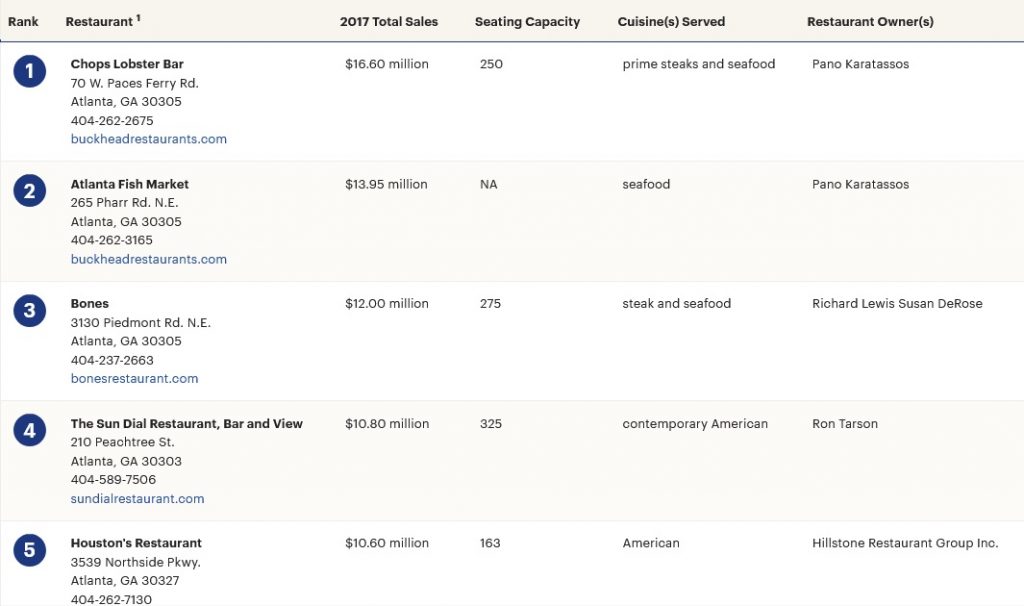The width and height of the screenshot is (1024, 606).
Task: Click the $10.80 million sales value
Action: tap(387, 424)
